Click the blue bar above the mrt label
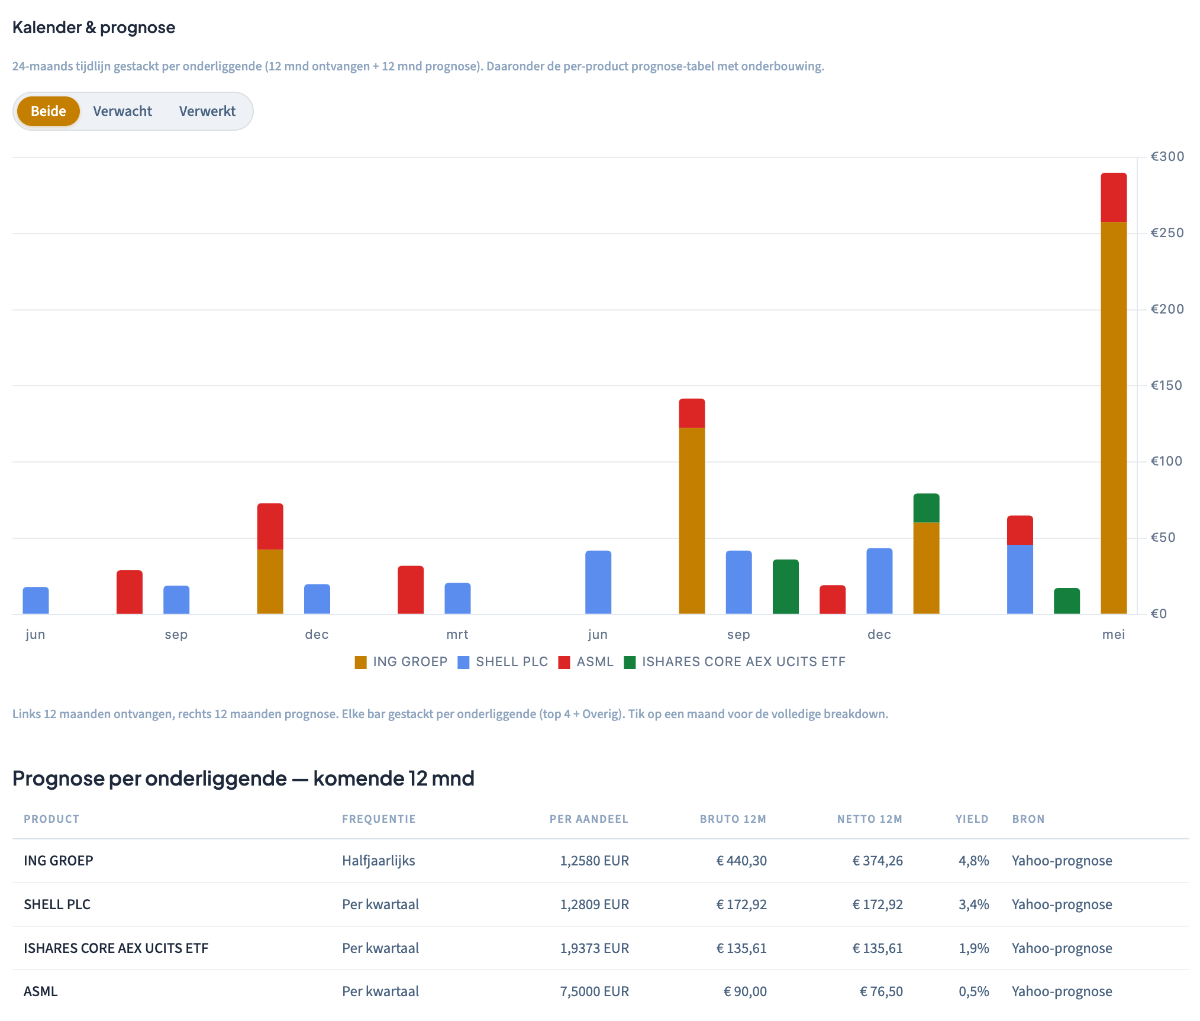This screenshot has height=1021, width=1200. [458, 599]
